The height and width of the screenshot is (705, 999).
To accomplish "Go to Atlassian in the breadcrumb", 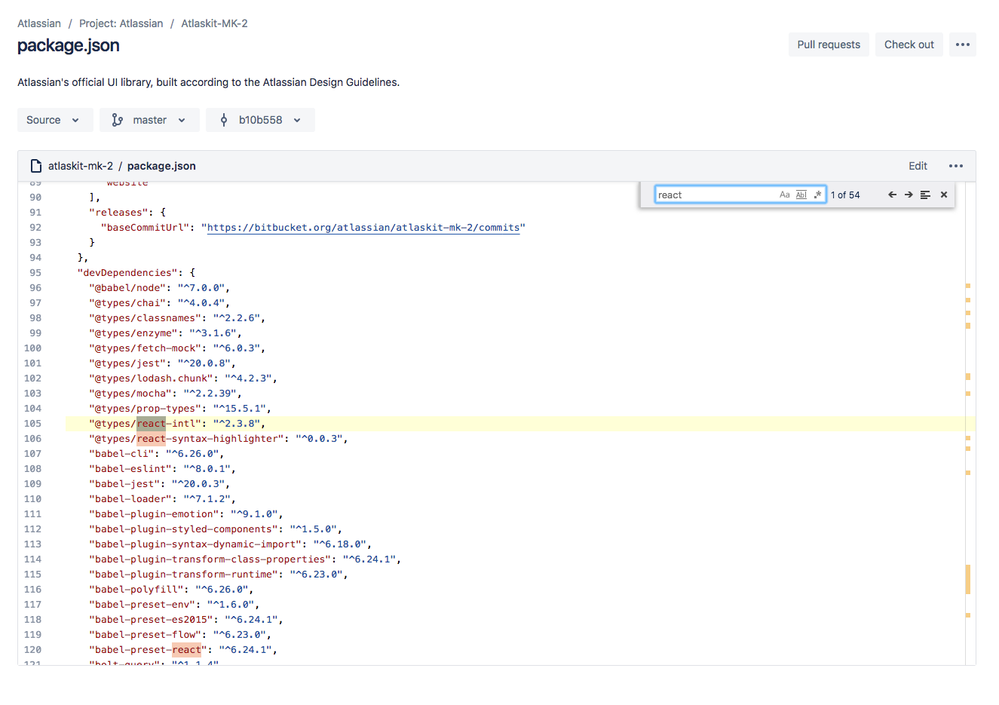I will tap(39, 24).
